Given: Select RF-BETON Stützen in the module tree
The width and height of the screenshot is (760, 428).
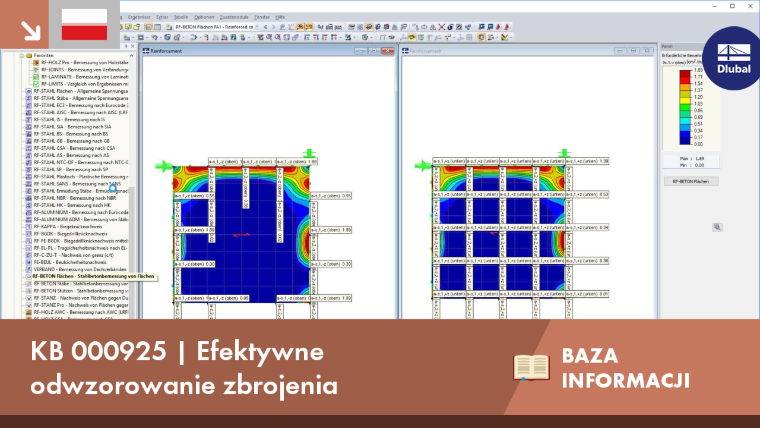Looking at the screenshot, I should [x=80, y=291].
